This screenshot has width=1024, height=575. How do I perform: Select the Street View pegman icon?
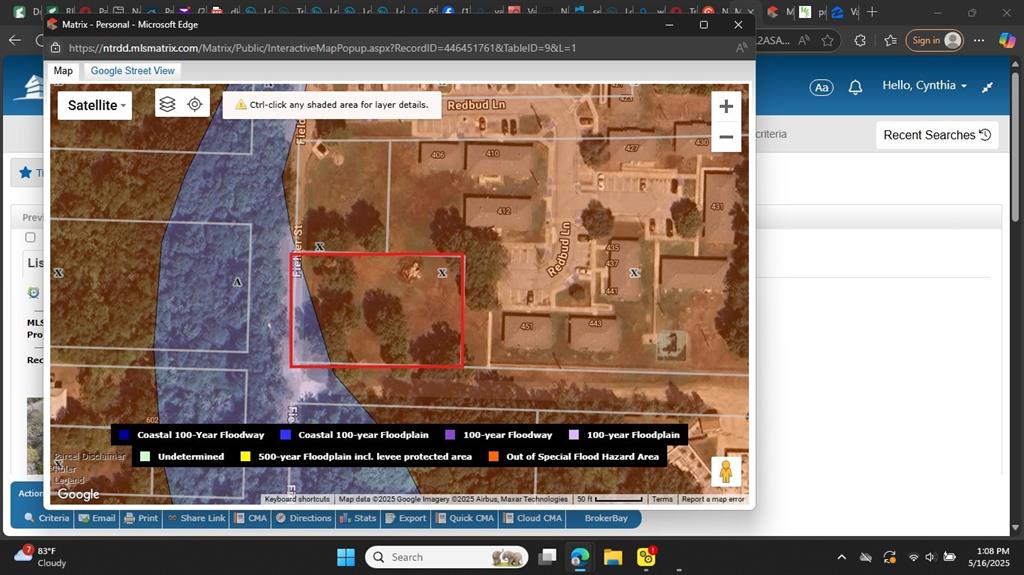point(726,471)
